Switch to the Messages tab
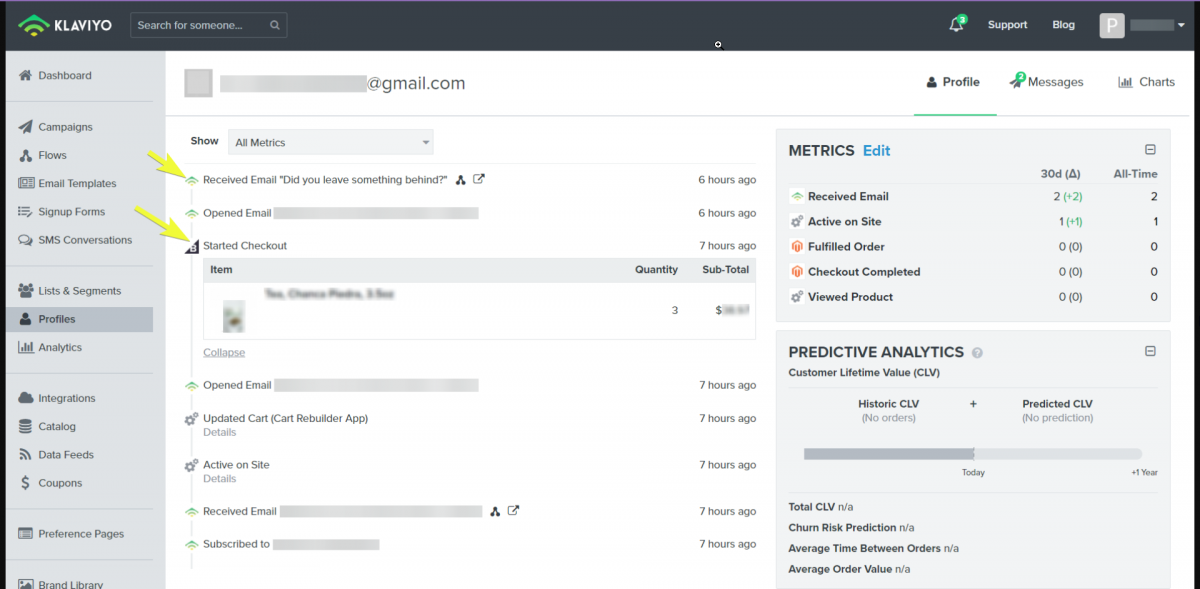The height and width of the screenshot is (589, 1200). pos(1046,82)
